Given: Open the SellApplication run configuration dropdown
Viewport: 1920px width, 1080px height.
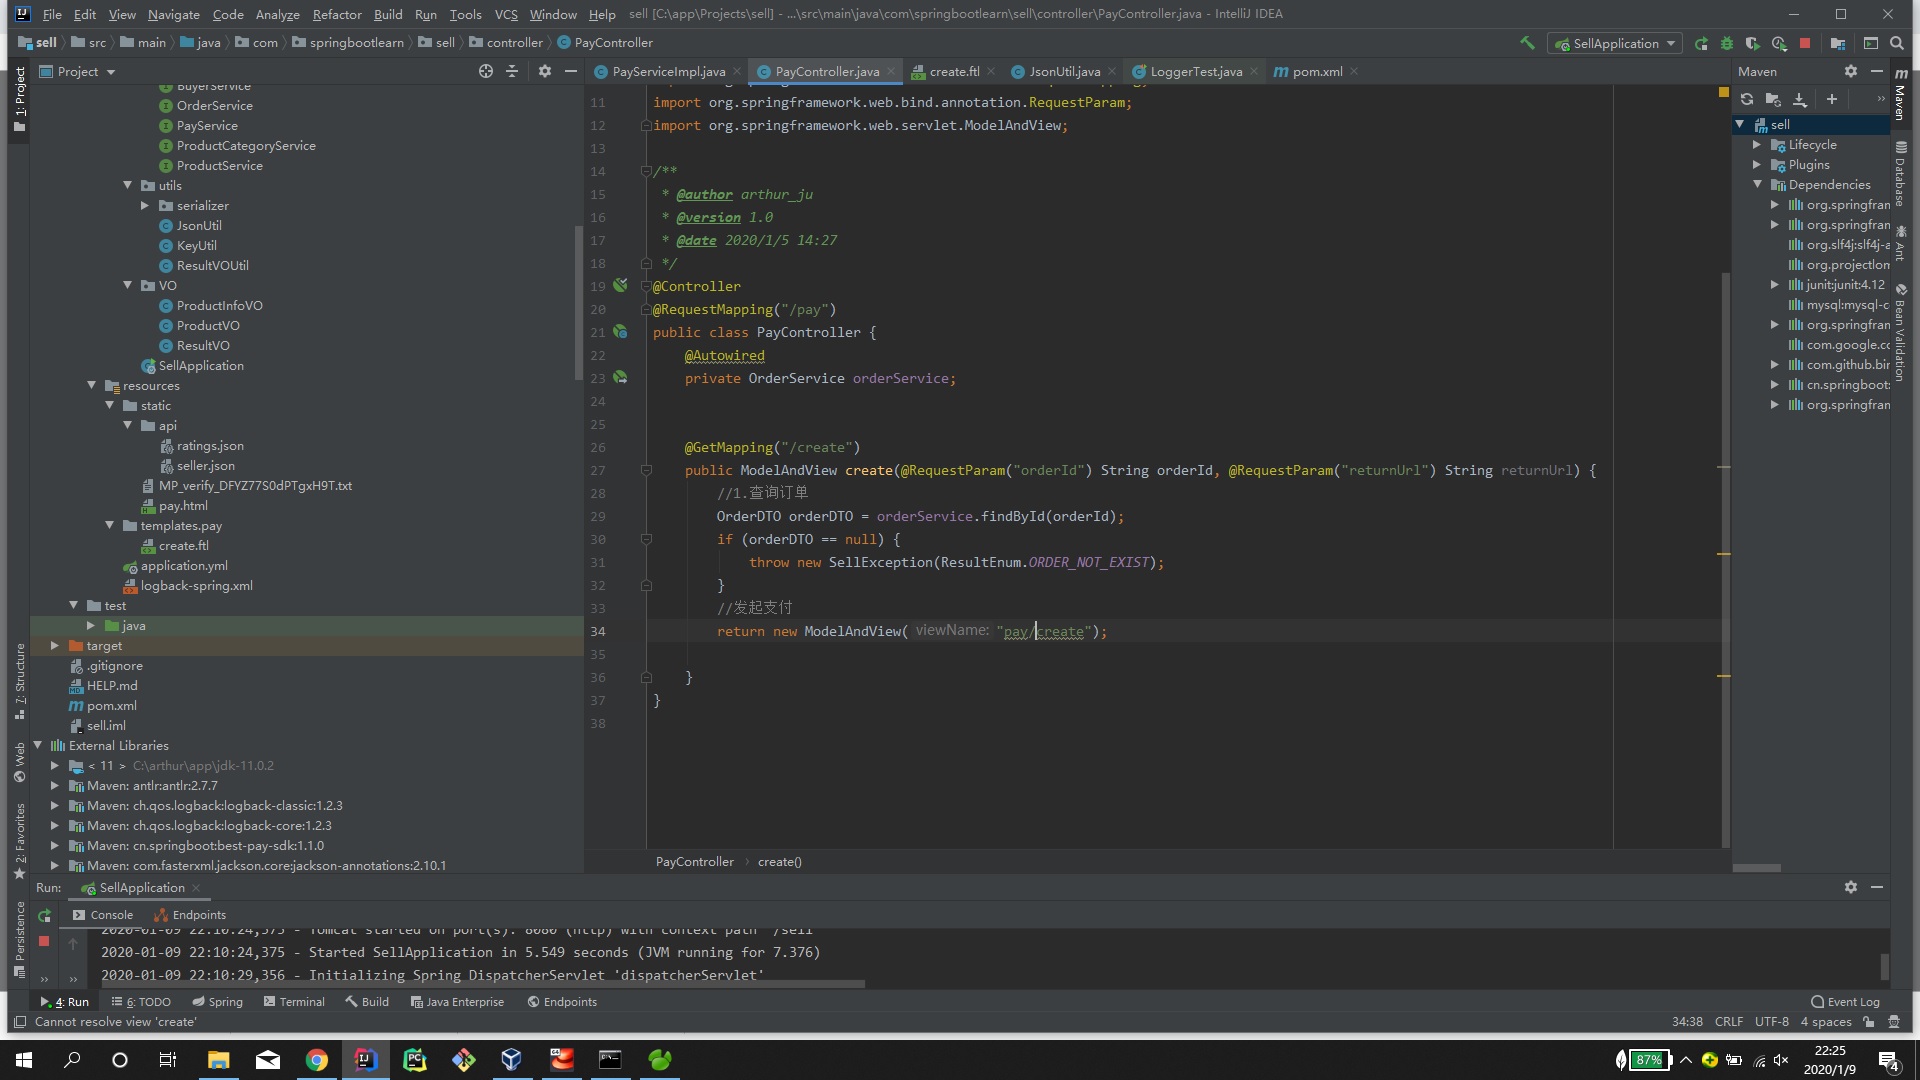Looking at the screenshot, I should tap(1615, 43).
